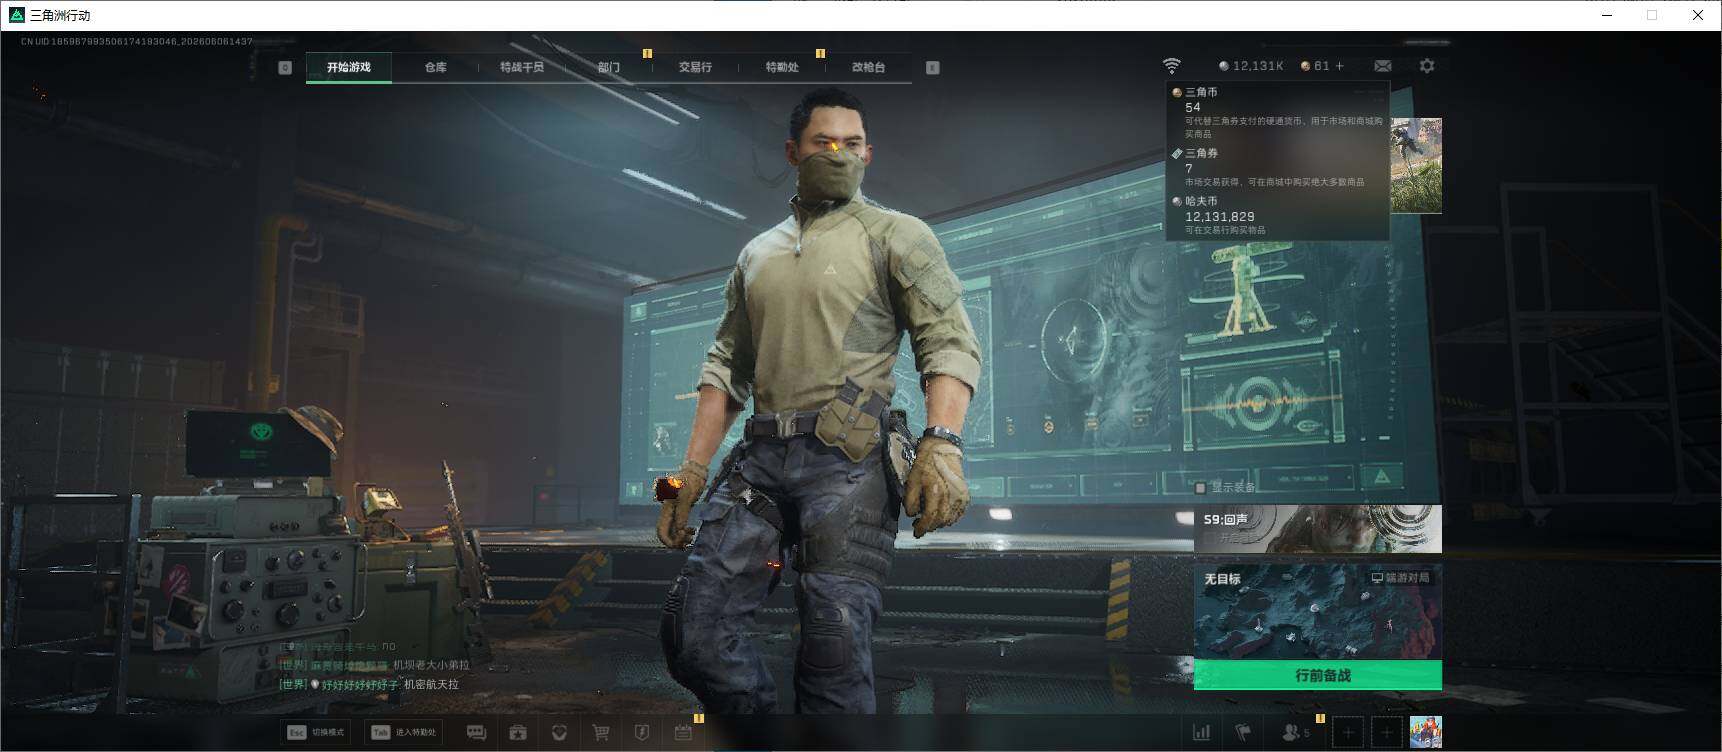Click the 三角洲行动 app logo in title bar

coord(16,15)
